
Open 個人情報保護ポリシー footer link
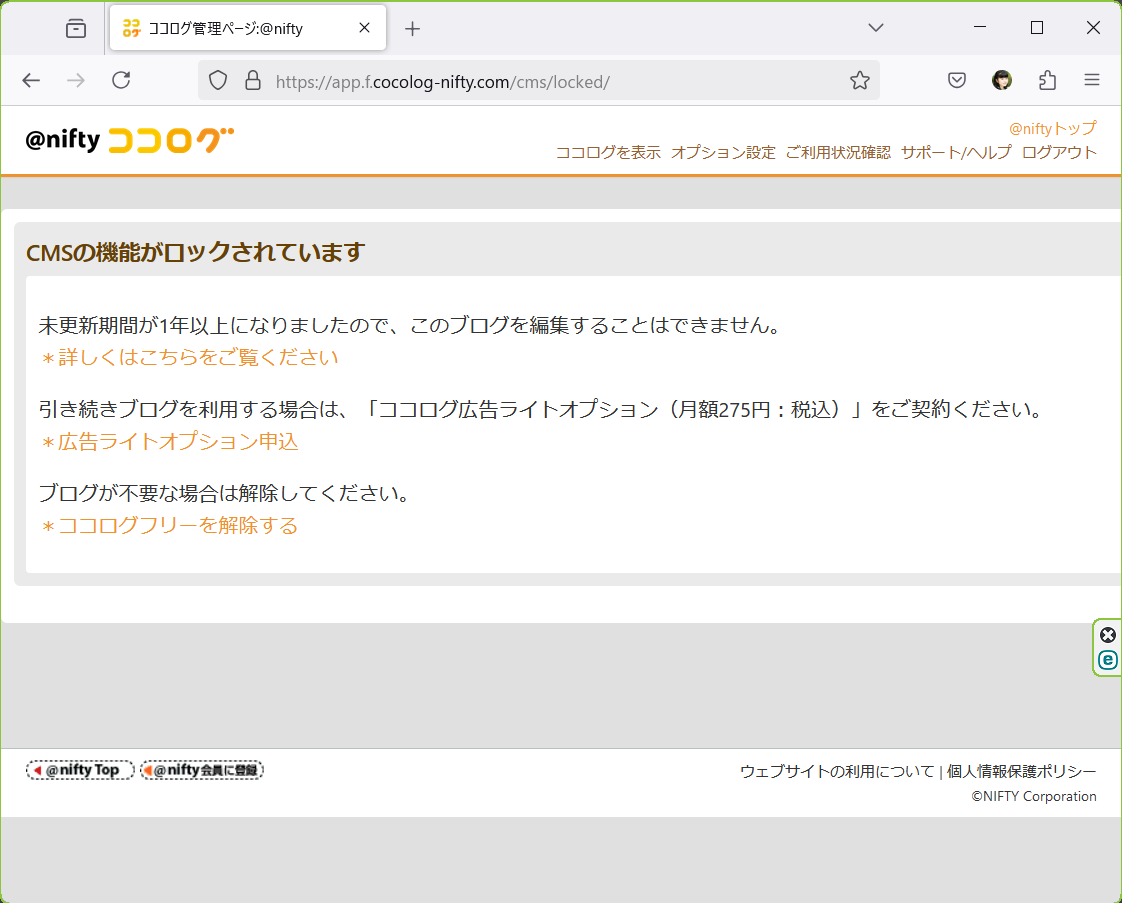[1021, 771]
